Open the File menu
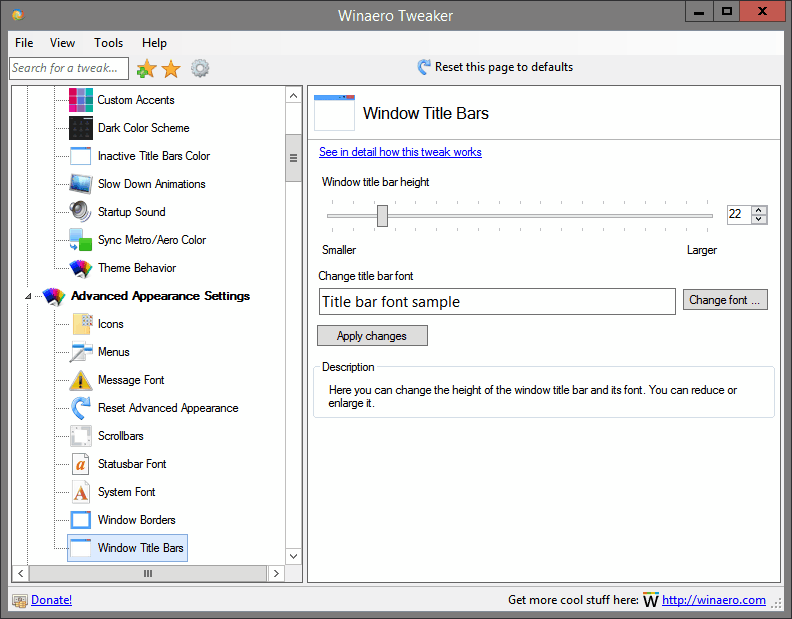The image size is (792, 619). (x=24, y=43)
